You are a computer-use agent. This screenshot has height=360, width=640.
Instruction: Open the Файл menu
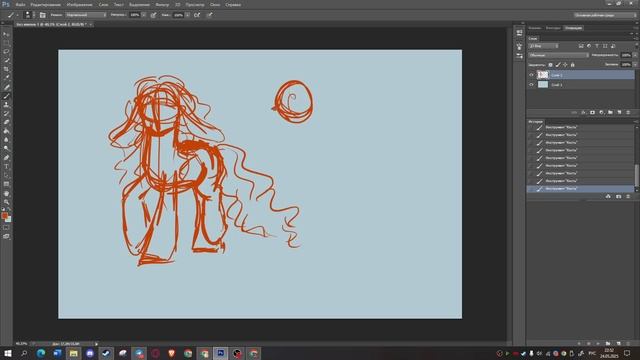(20, 4)
